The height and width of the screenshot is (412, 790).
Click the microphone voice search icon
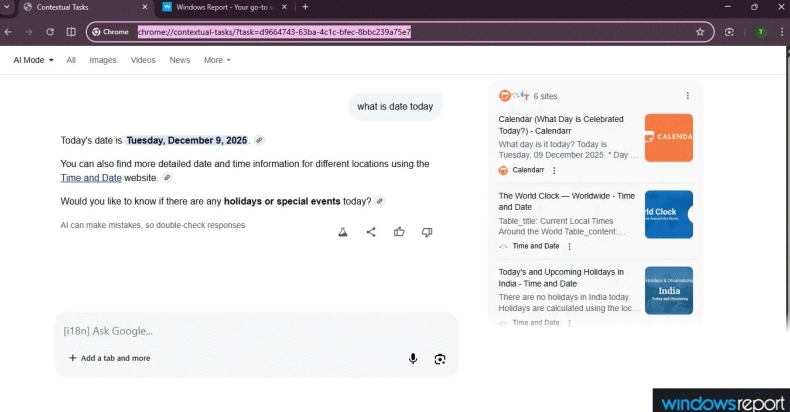413,359
